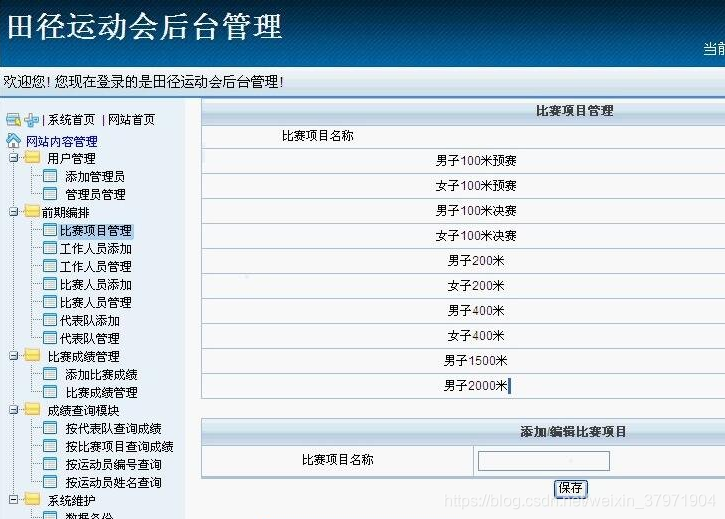The height and width of the screenshot is (519, 725).
Task: Click page icon next to 工作人员管理
Action: [x=50, y=266]
